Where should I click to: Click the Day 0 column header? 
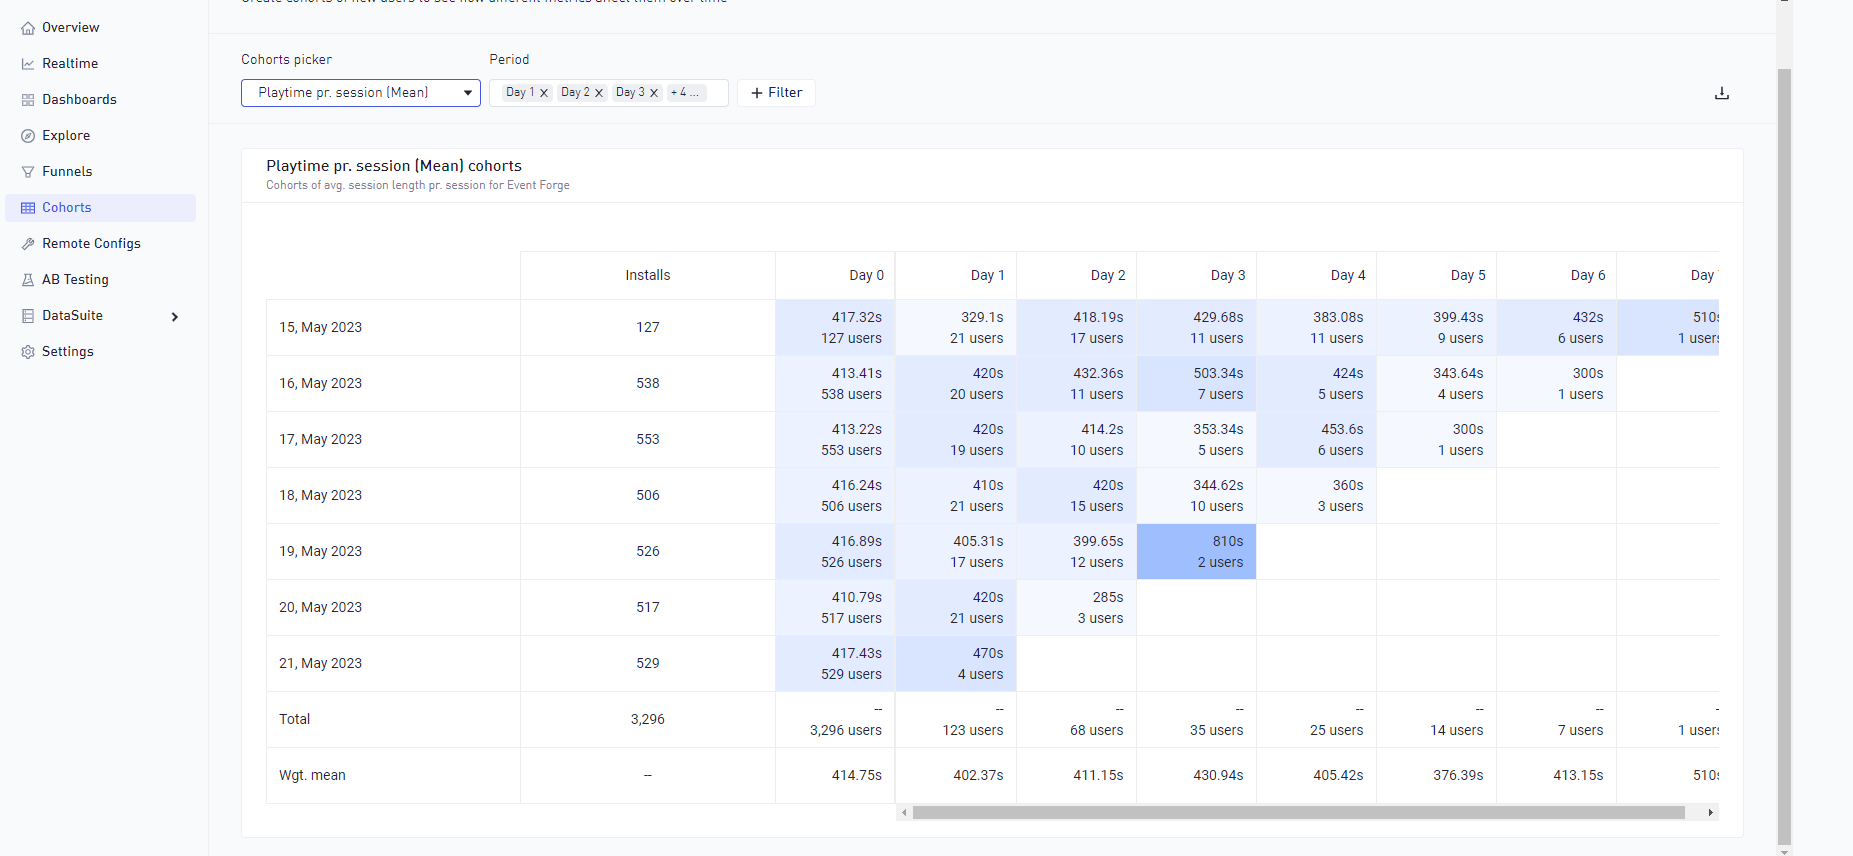(x=836, y=275)
